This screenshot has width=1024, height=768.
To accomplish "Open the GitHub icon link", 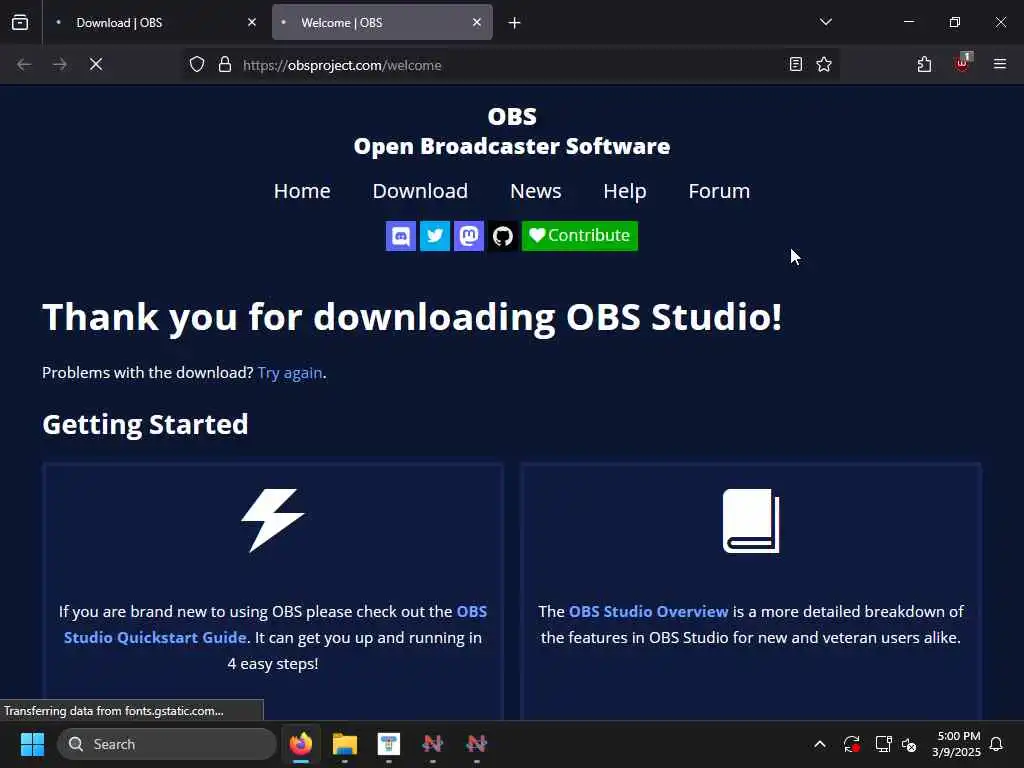I will [x=502, y=236].
